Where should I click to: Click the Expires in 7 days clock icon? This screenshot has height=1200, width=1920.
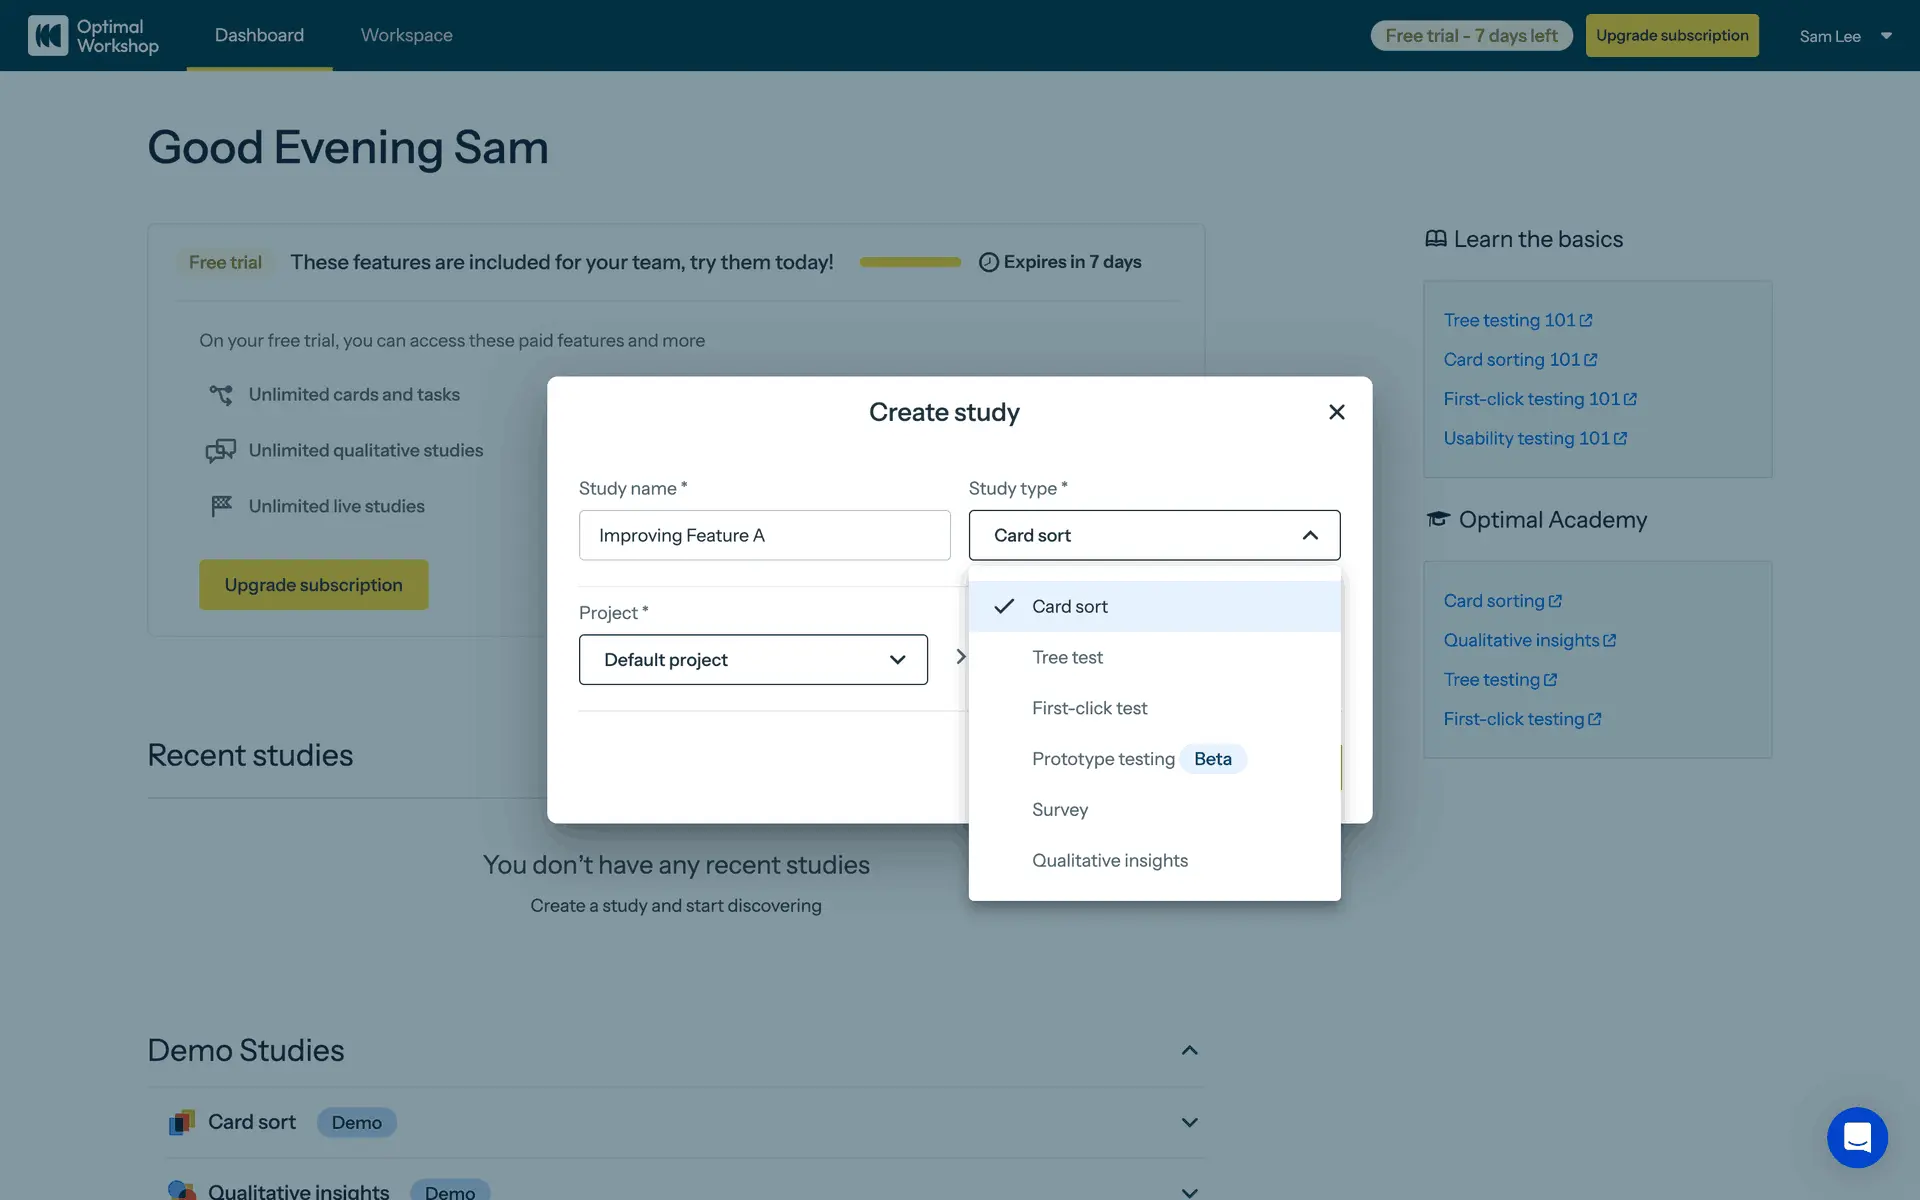pos(988,262)
